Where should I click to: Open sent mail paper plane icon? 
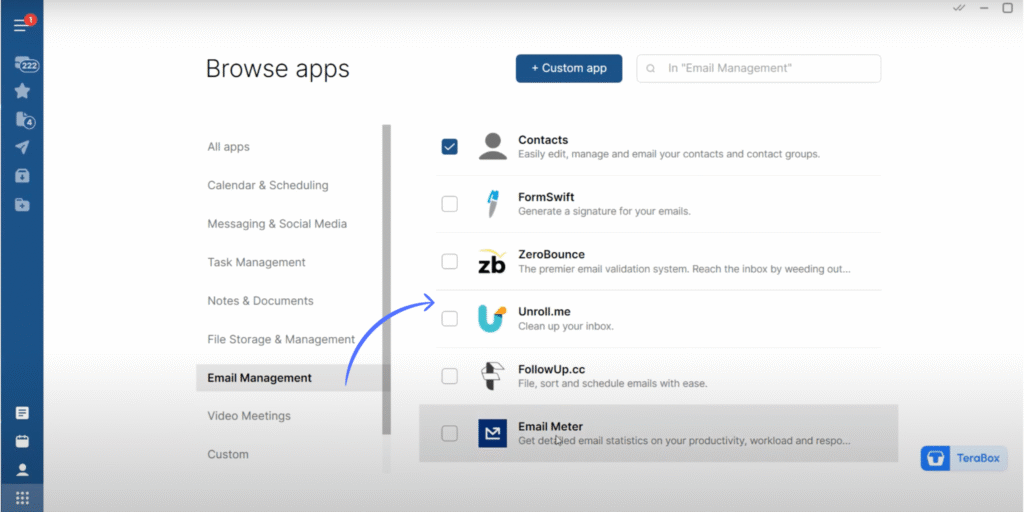click(22, 147)
